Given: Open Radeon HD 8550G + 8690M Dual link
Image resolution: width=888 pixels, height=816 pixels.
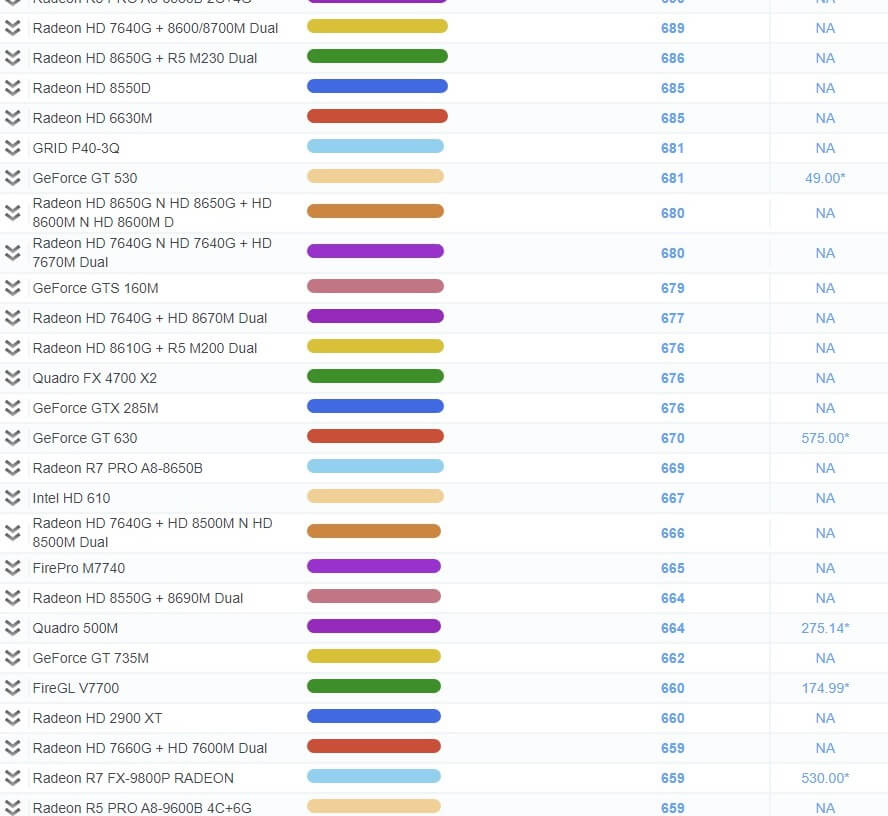Looking at the screenshot, I should click(138, 599).
